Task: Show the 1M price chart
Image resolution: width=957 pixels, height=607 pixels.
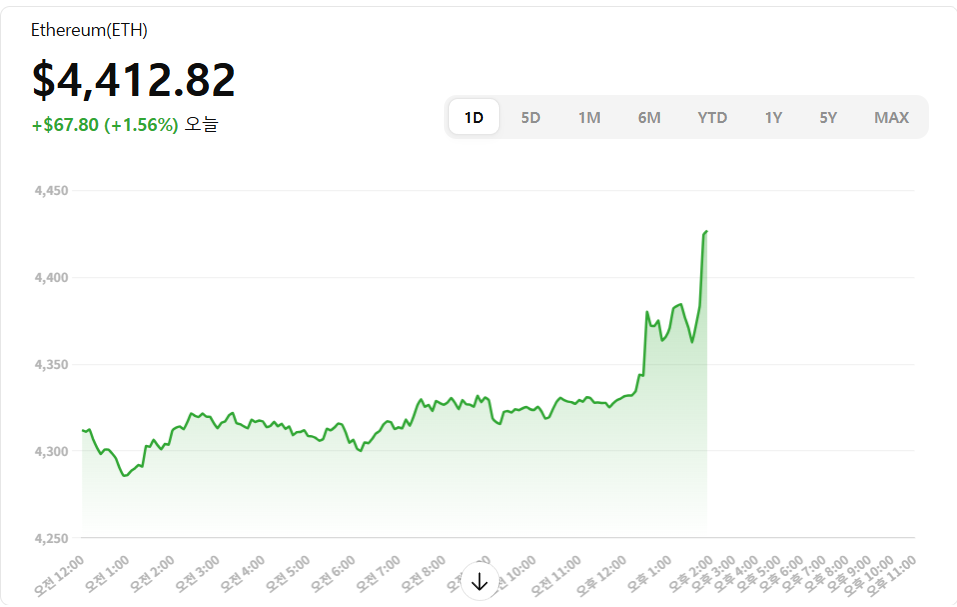Action: [589, 117]
